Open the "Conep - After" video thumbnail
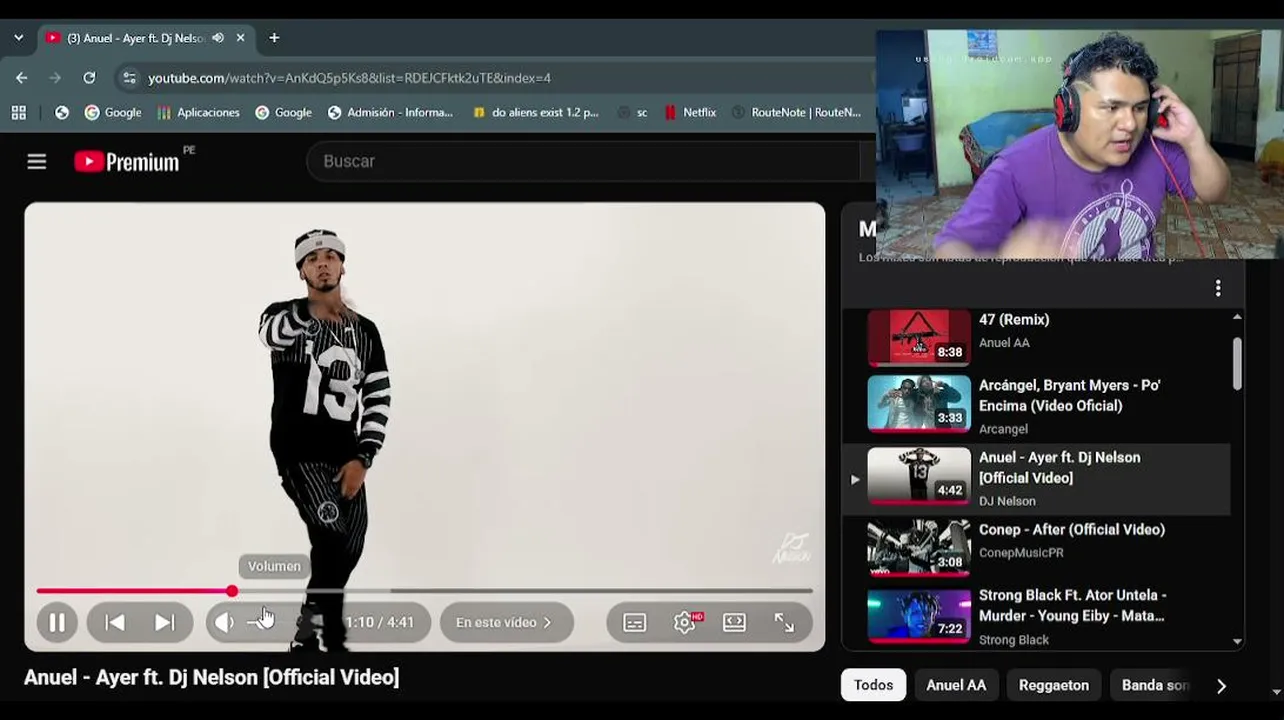Screen dimensions: 1284x720 pos(919,547)
